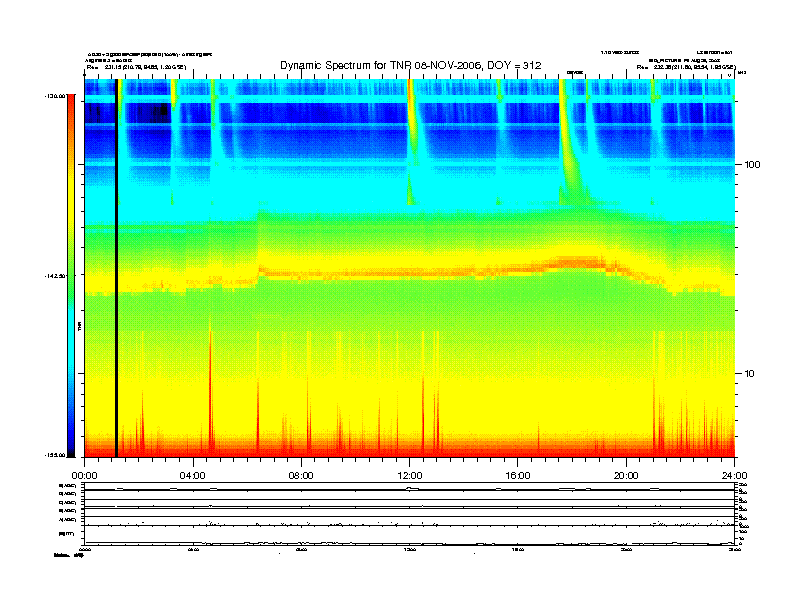Click the -142.50 color bar label
This screenshot has height=612, width=792.
click(55, 276)
